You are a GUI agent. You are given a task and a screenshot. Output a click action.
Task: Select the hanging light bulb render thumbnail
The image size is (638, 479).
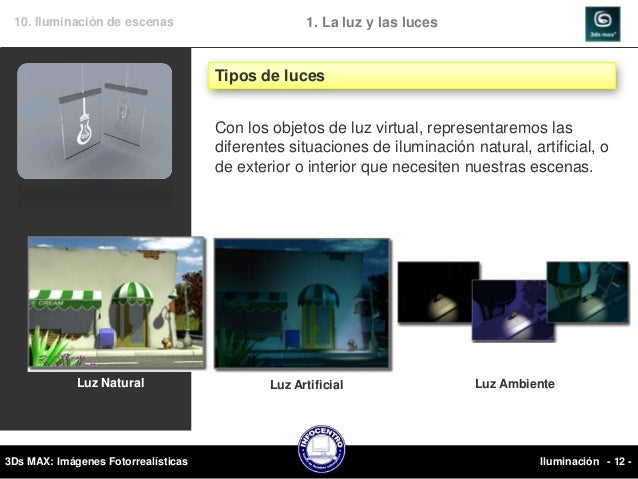[94, 121]
